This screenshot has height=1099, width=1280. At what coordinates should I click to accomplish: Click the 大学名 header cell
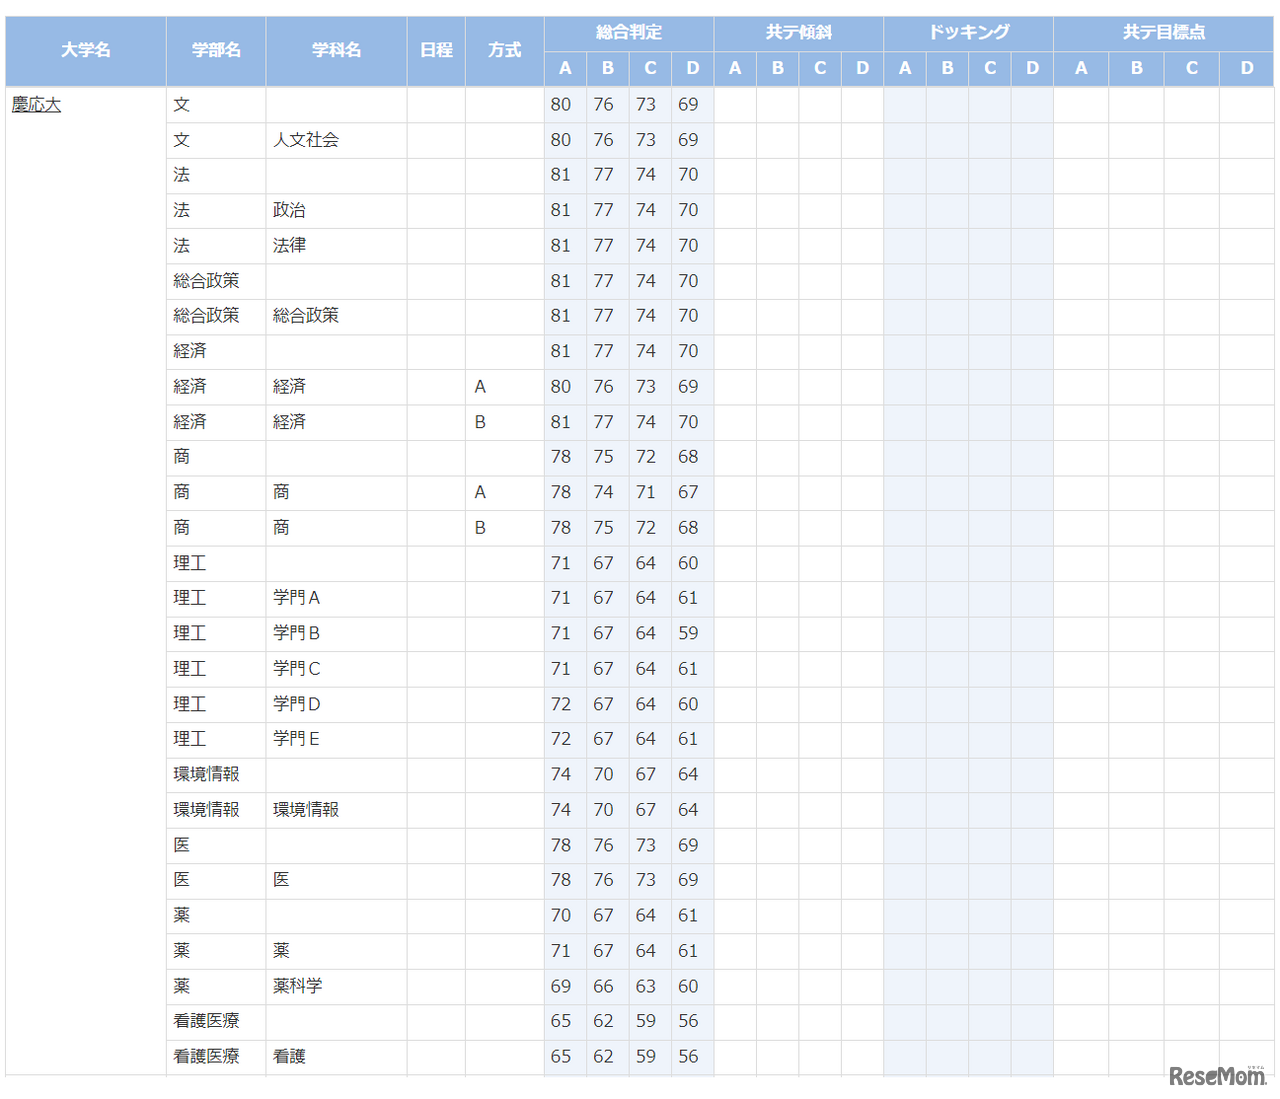[86, 50]
